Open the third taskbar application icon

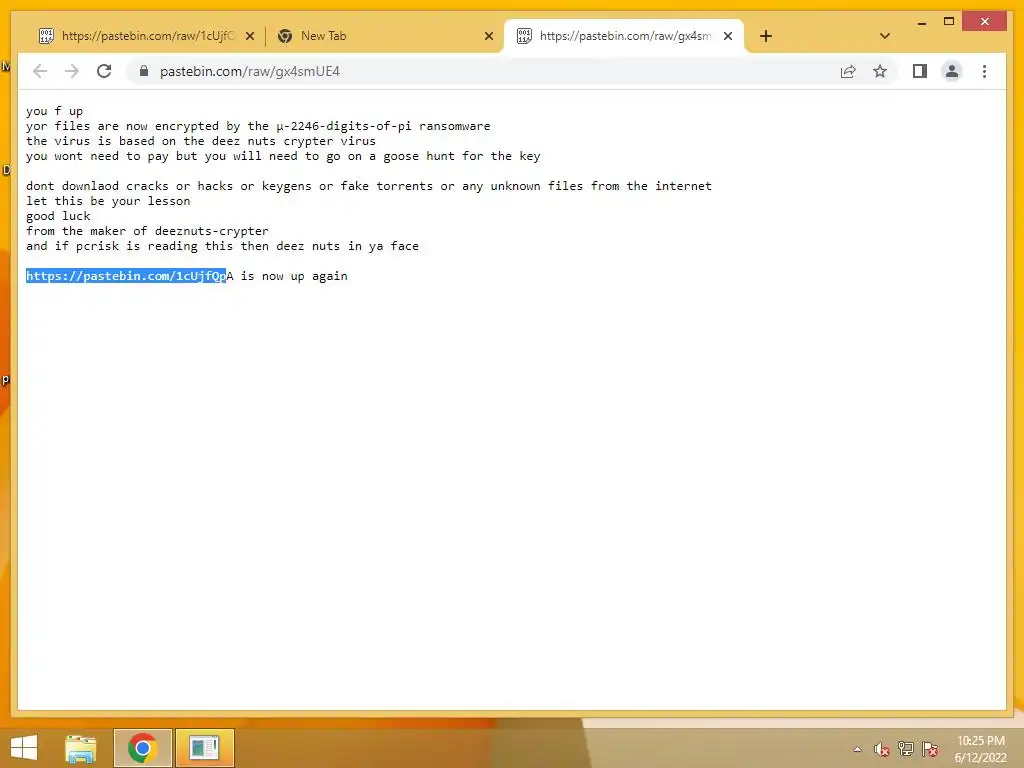pos(204,748)
